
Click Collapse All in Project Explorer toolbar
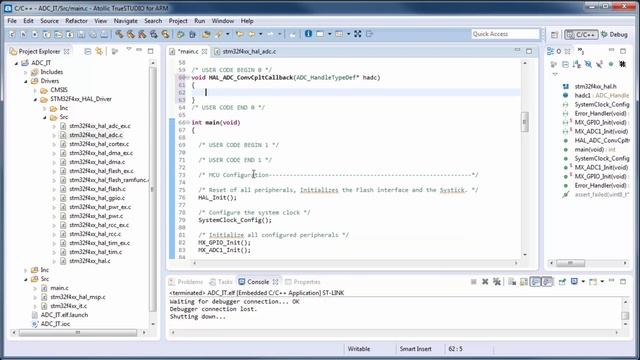(87, 51)
